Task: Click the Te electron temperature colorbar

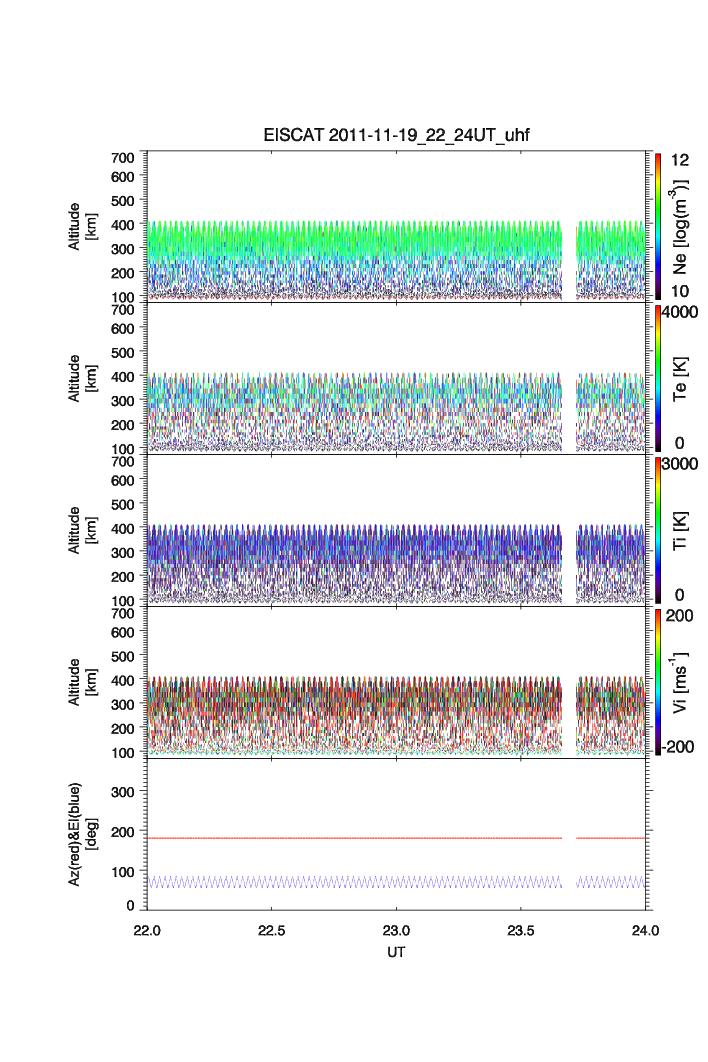Action: click(x=657, y=378)
